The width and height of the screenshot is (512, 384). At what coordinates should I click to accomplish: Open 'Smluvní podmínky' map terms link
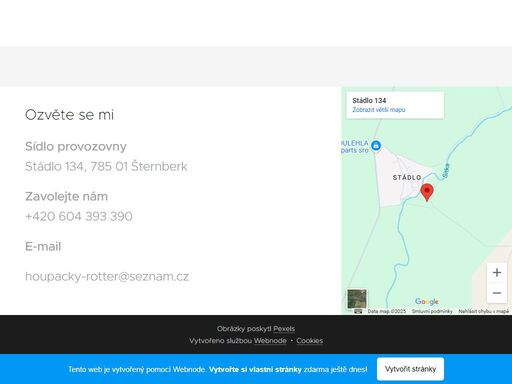pos(432,311)
